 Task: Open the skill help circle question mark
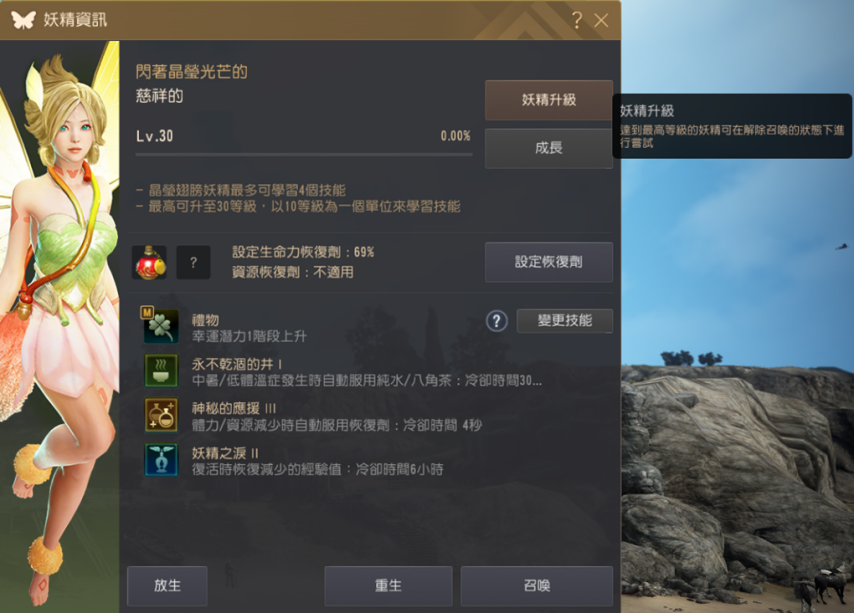[496, 321]
